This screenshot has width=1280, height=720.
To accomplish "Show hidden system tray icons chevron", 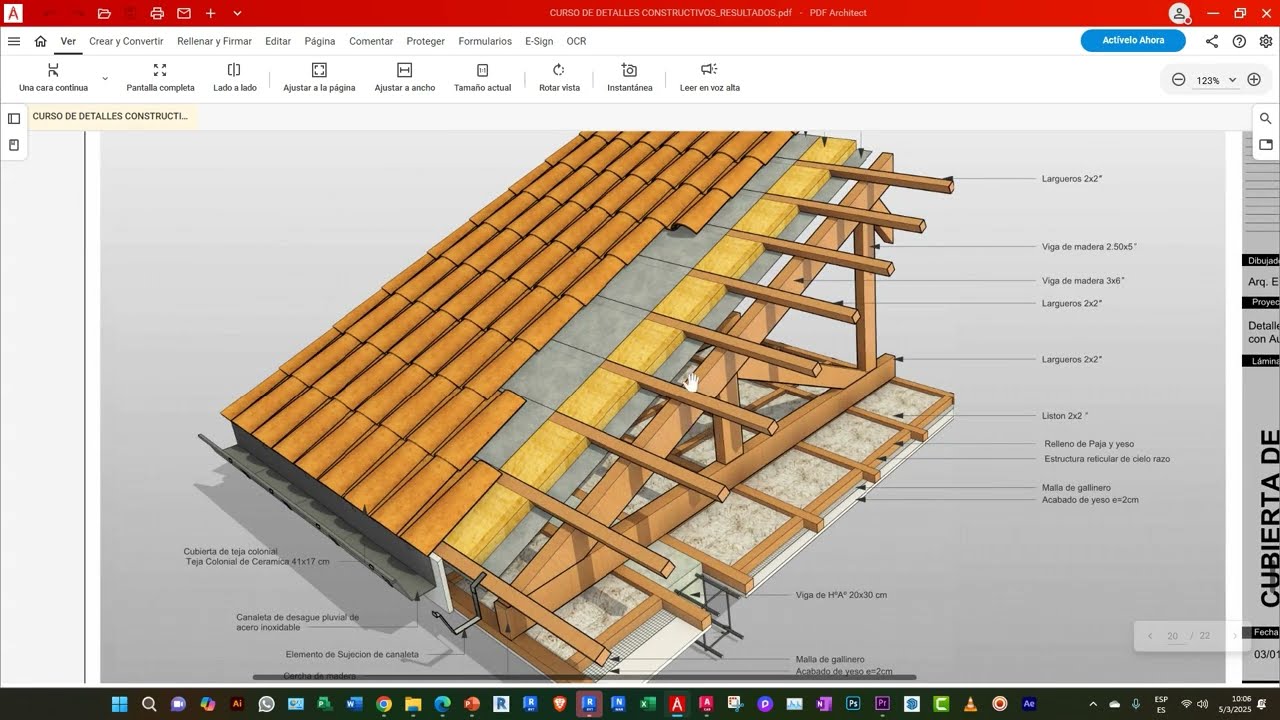I will pyautogui.click(x=1093, y=704).
